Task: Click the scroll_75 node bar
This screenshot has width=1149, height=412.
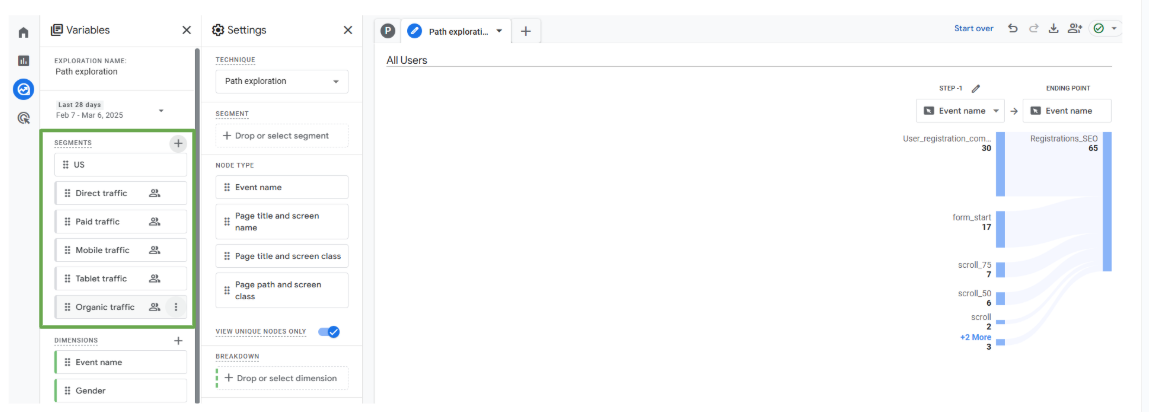Action: click(x=1000, y=270)
